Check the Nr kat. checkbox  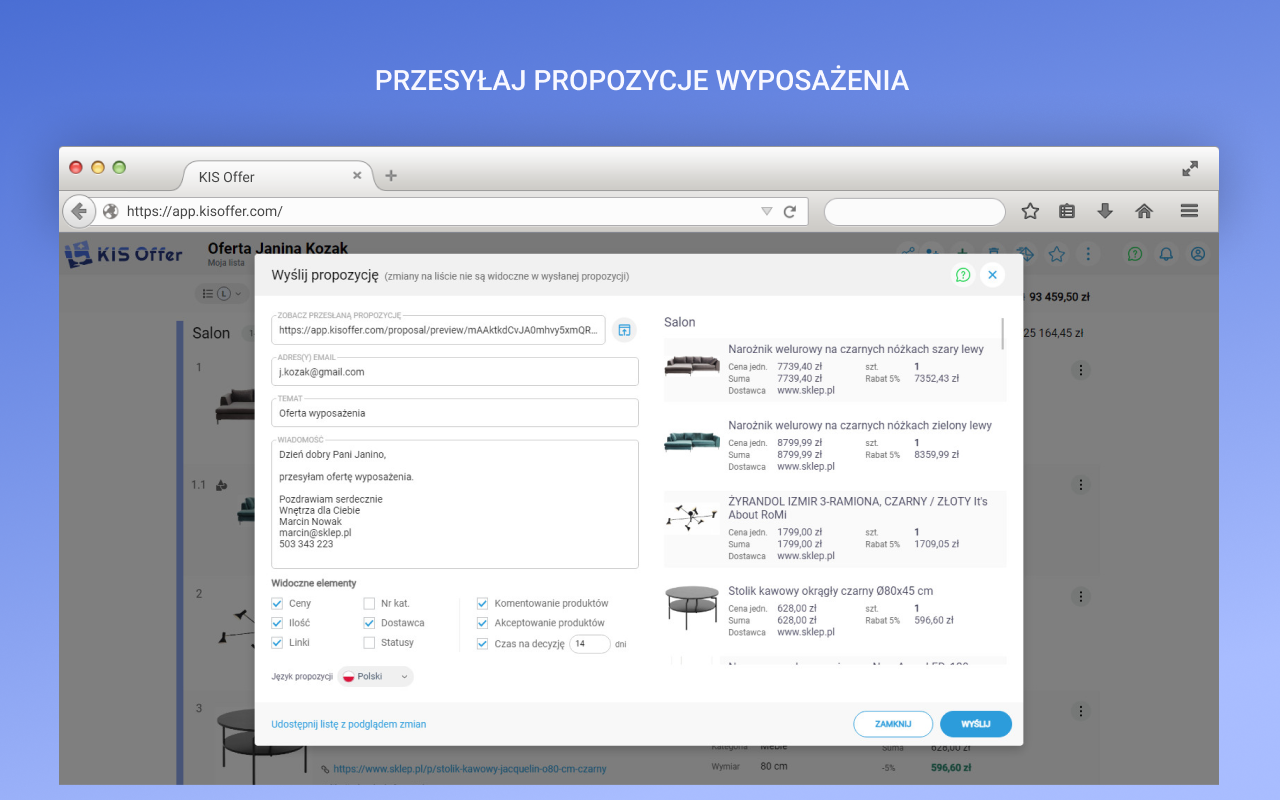tap(369, 603)
